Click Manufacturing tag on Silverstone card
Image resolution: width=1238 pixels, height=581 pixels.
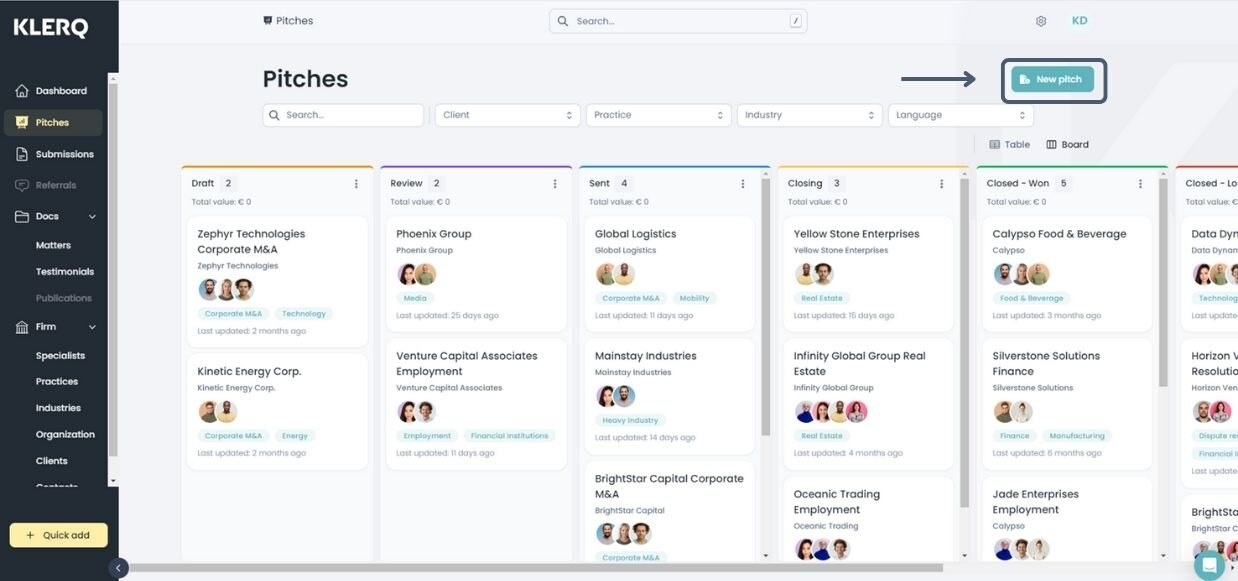point(1077,436)
